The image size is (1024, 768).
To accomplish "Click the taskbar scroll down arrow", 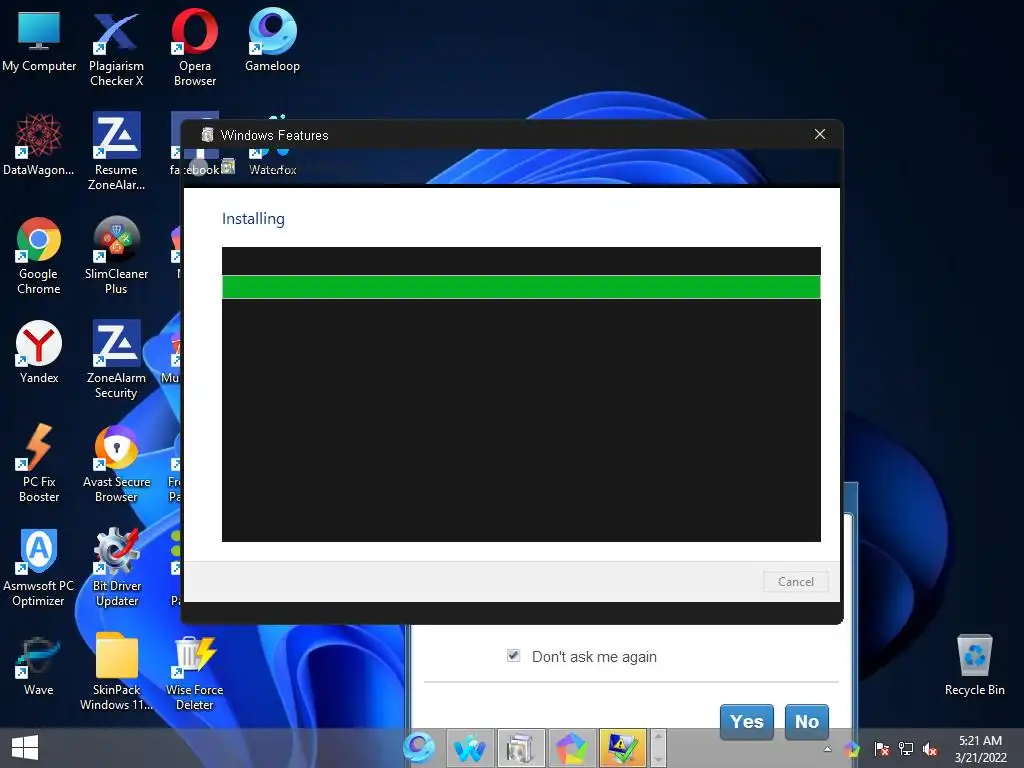I will click(x=658, y=758).
